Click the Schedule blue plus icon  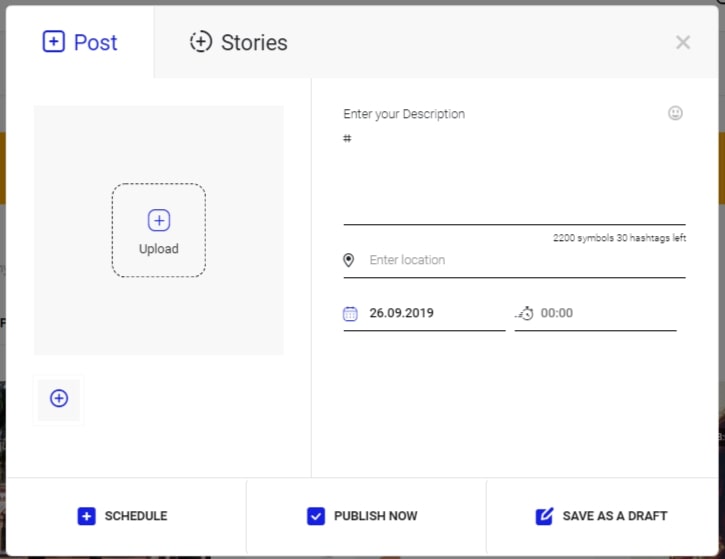pos(86,516)
